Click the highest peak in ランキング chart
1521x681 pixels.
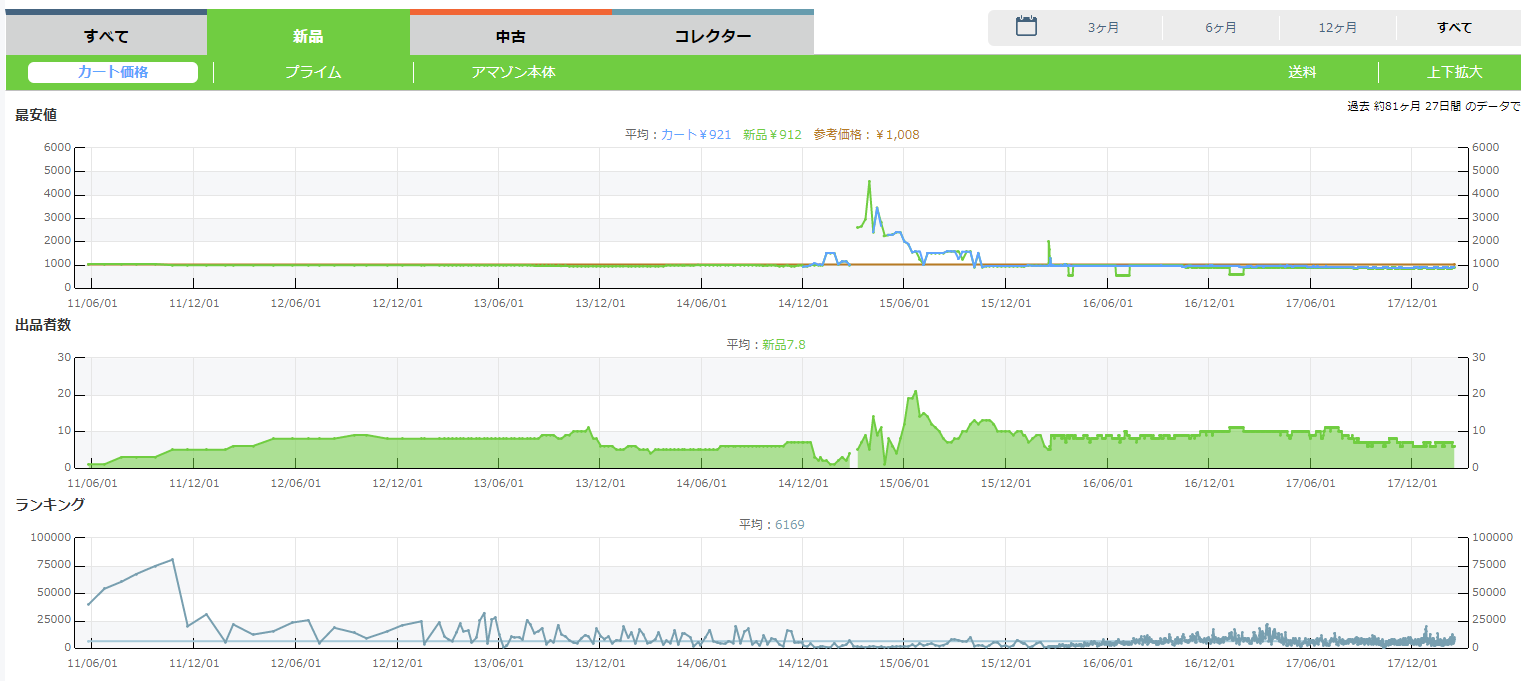[173, 559]
